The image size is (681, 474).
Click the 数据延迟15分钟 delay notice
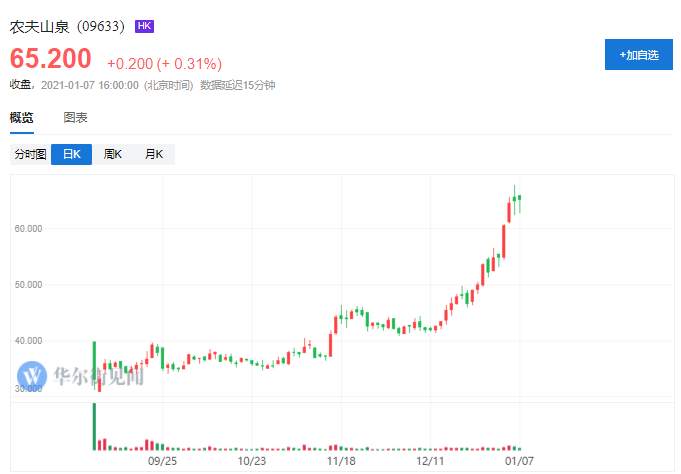point(238,85)
